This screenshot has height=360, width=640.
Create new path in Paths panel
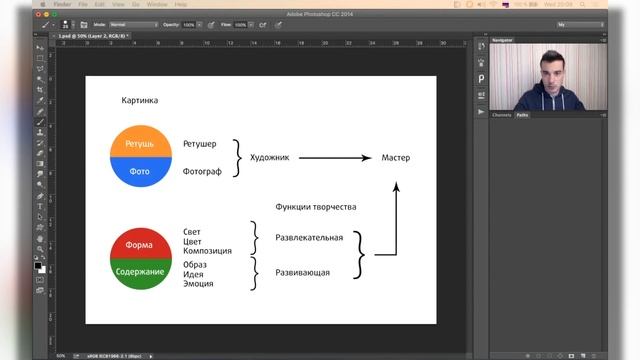point(583,356)
